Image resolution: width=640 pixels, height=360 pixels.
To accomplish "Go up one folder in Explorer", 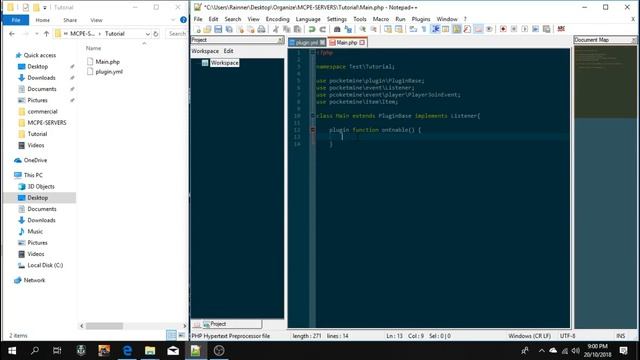I will coord(46,34).
